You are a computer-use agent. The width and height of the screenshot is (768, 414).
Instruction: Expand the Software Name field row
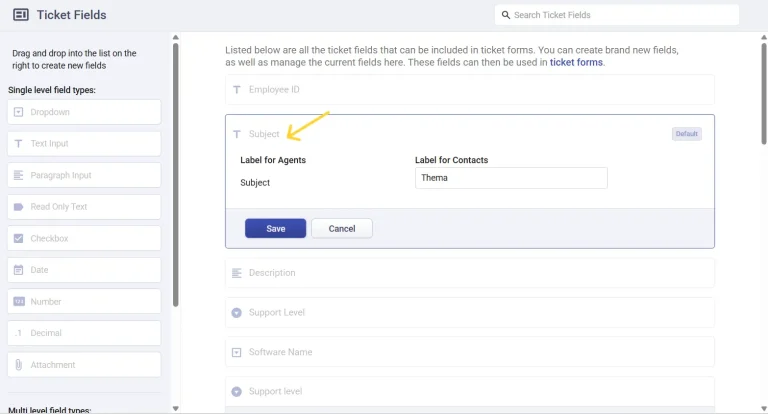(x=469, y=352)
